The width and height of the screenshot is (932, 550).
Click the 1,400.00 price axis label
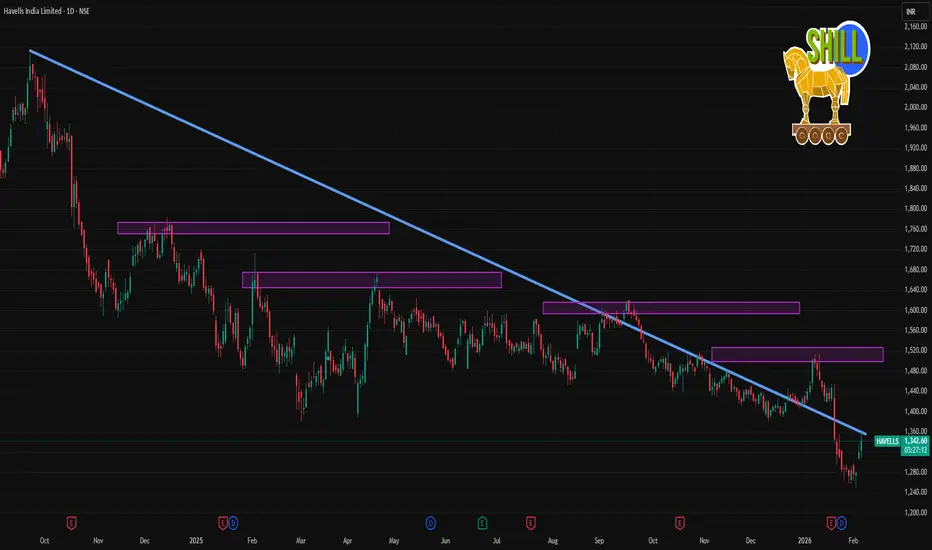point(915,411)
